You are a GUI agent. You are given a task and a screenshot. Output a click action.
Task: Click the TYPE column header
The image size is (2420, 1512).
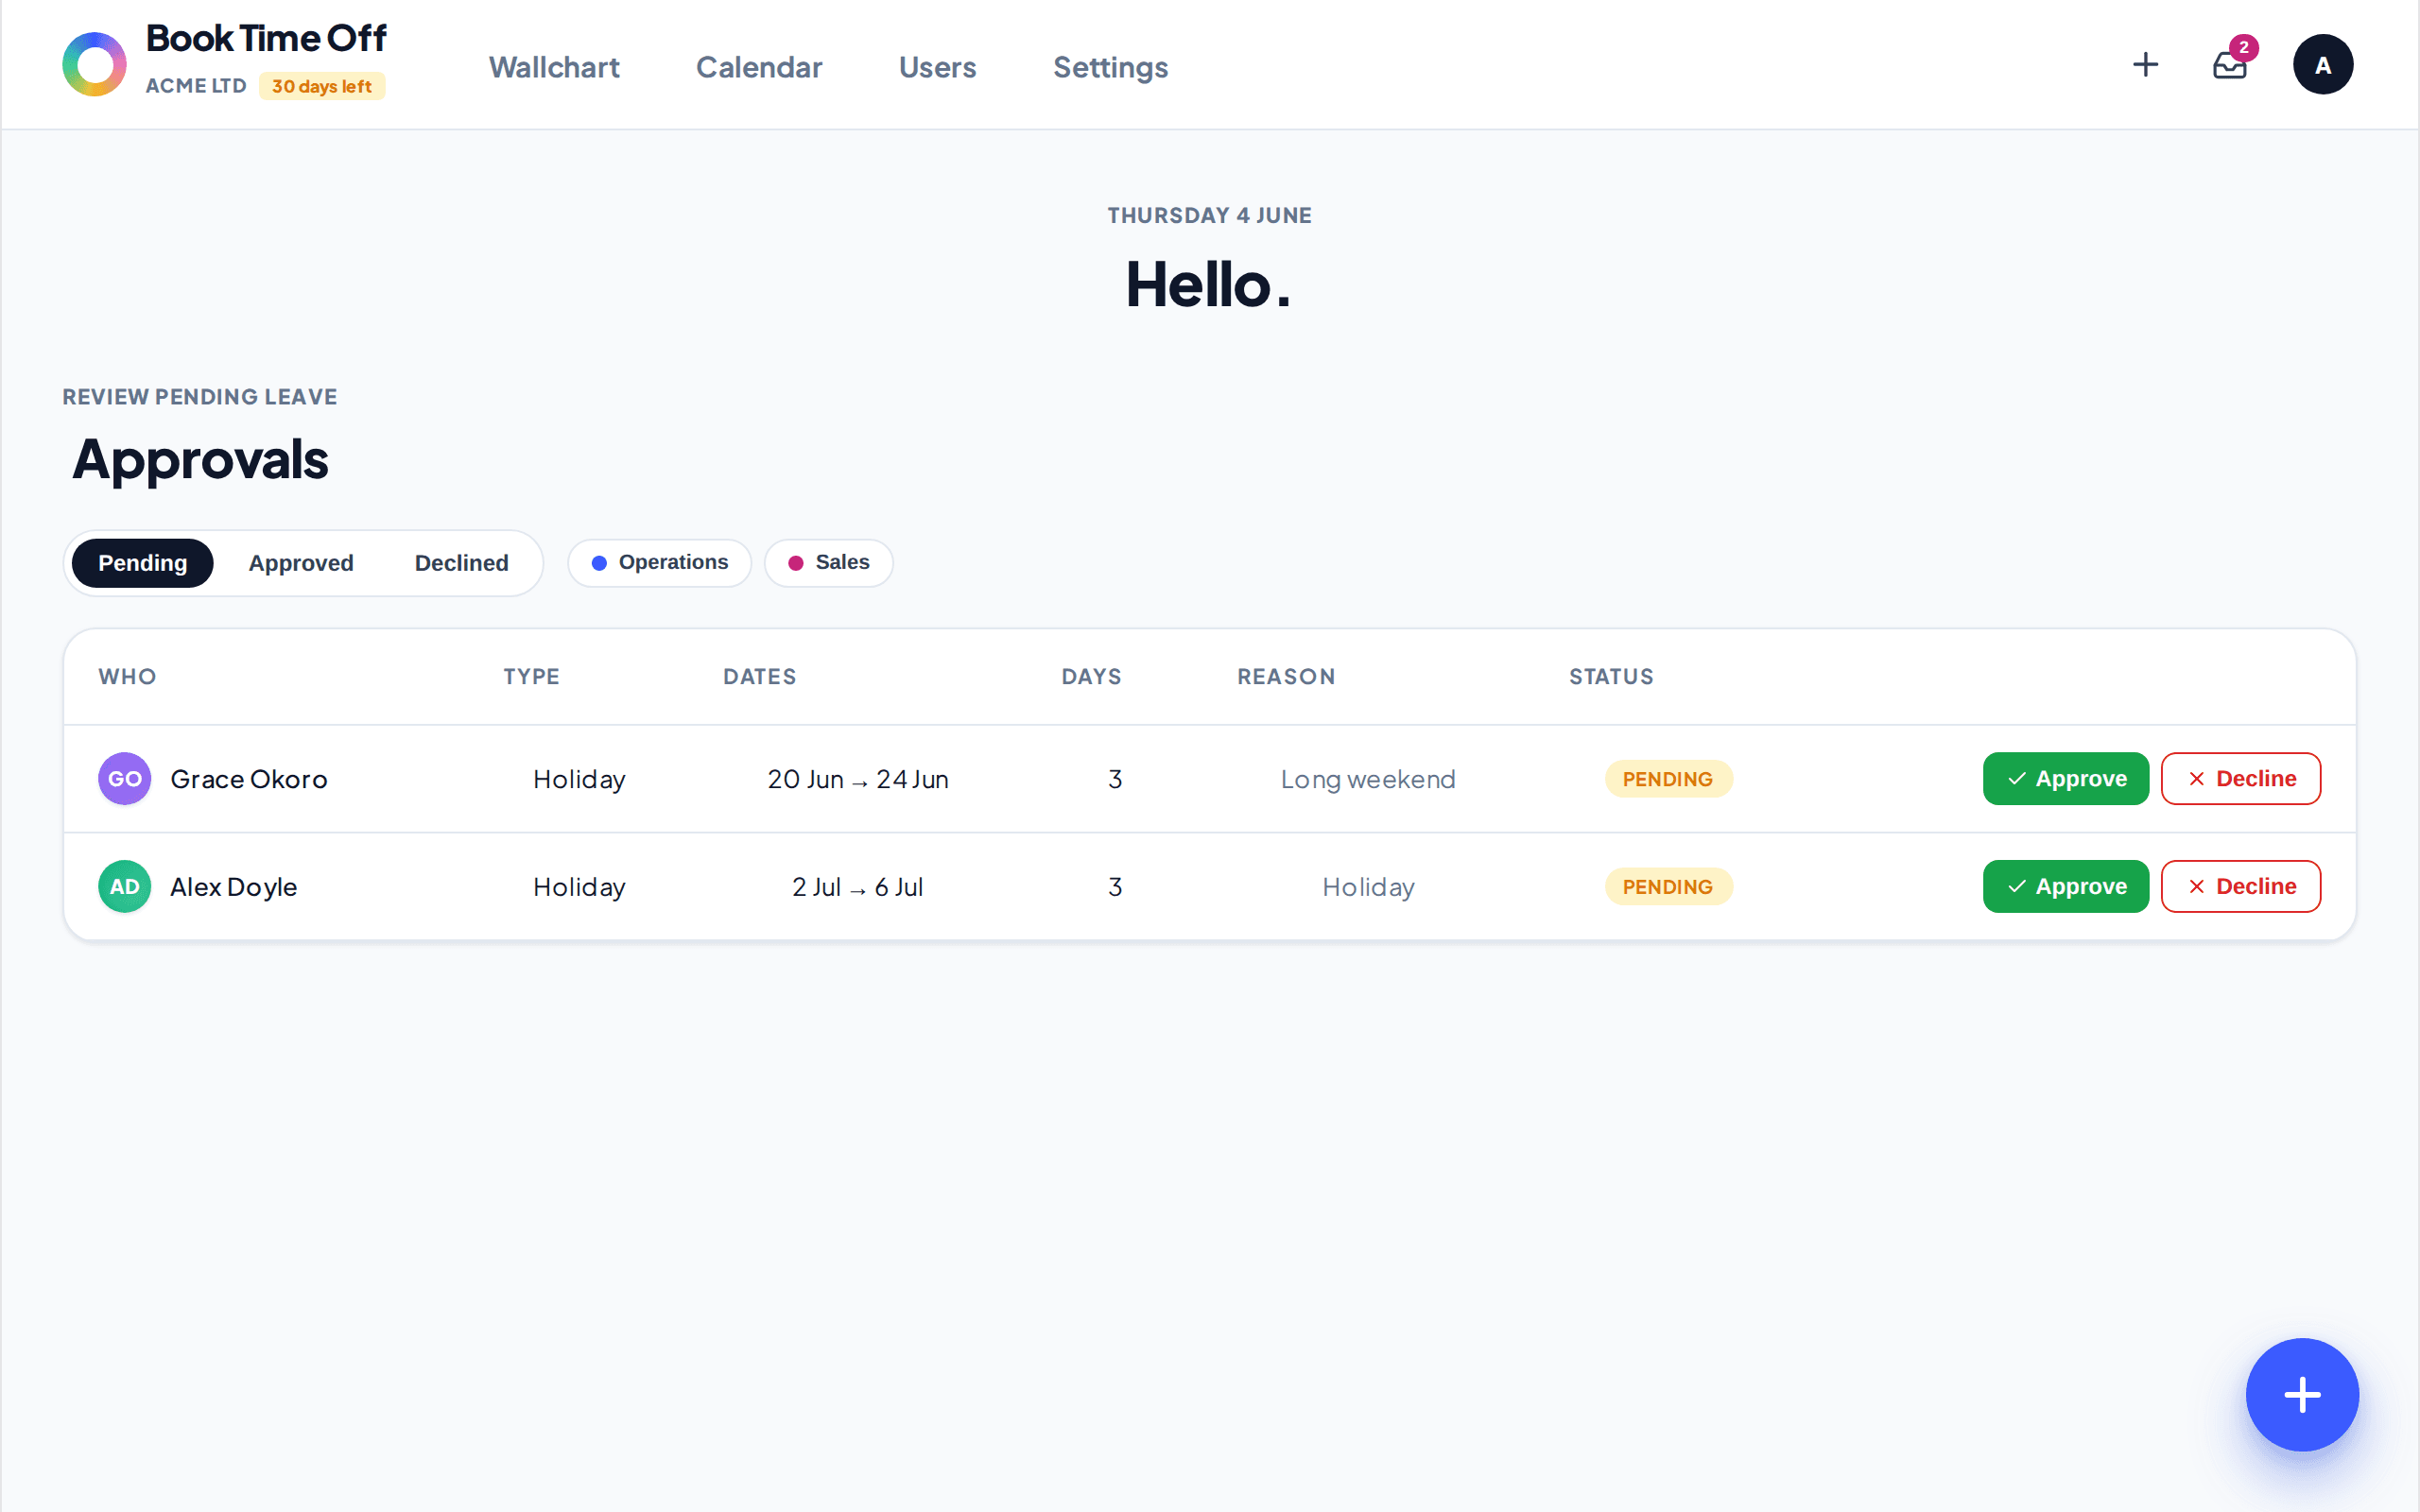point(531,677)
